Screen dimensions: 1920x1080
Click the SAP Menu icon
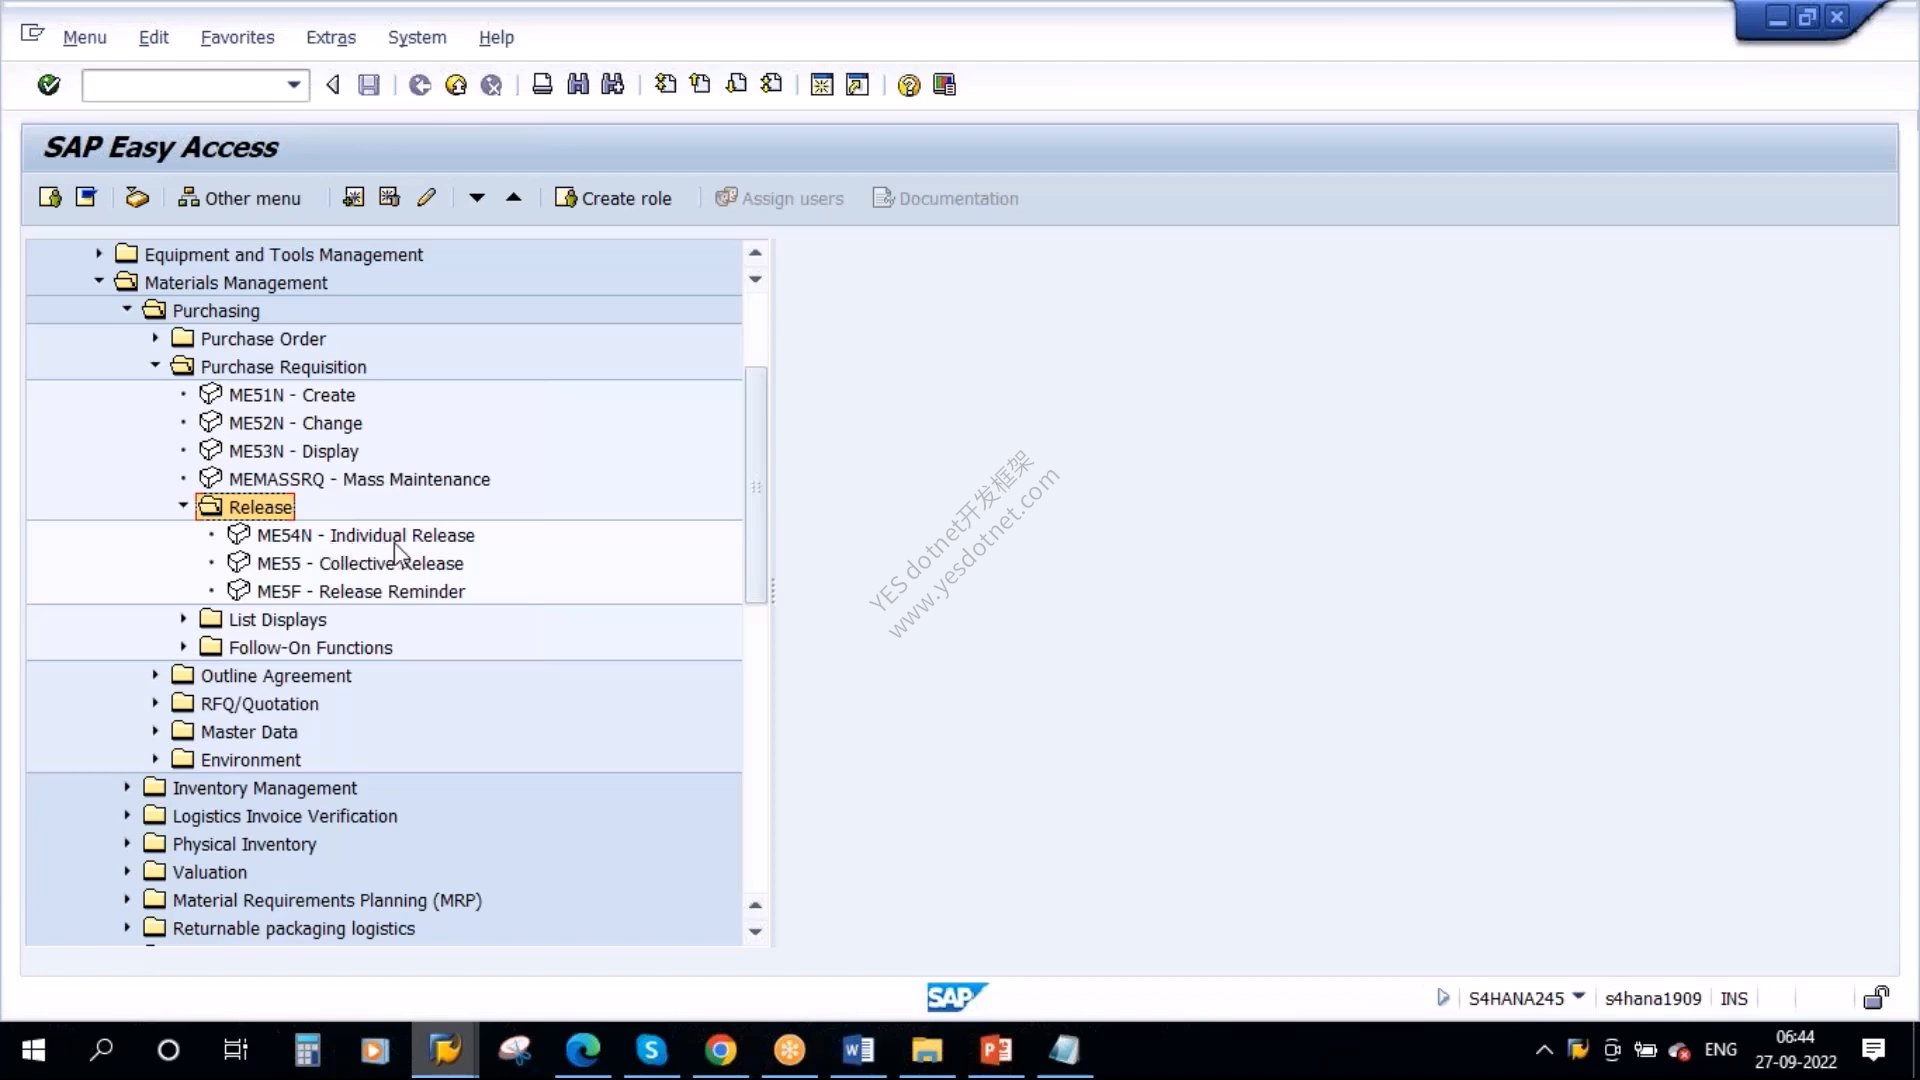click(x=86, y=198)
